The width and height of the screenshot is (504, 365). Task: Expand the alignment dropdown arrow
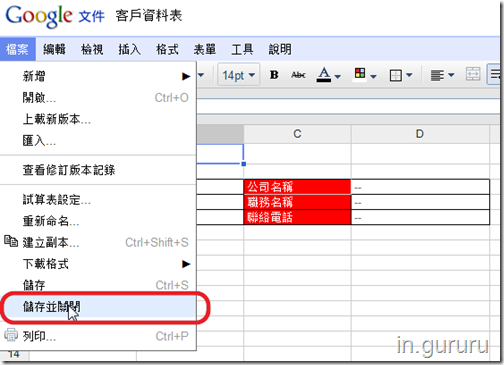451,75
